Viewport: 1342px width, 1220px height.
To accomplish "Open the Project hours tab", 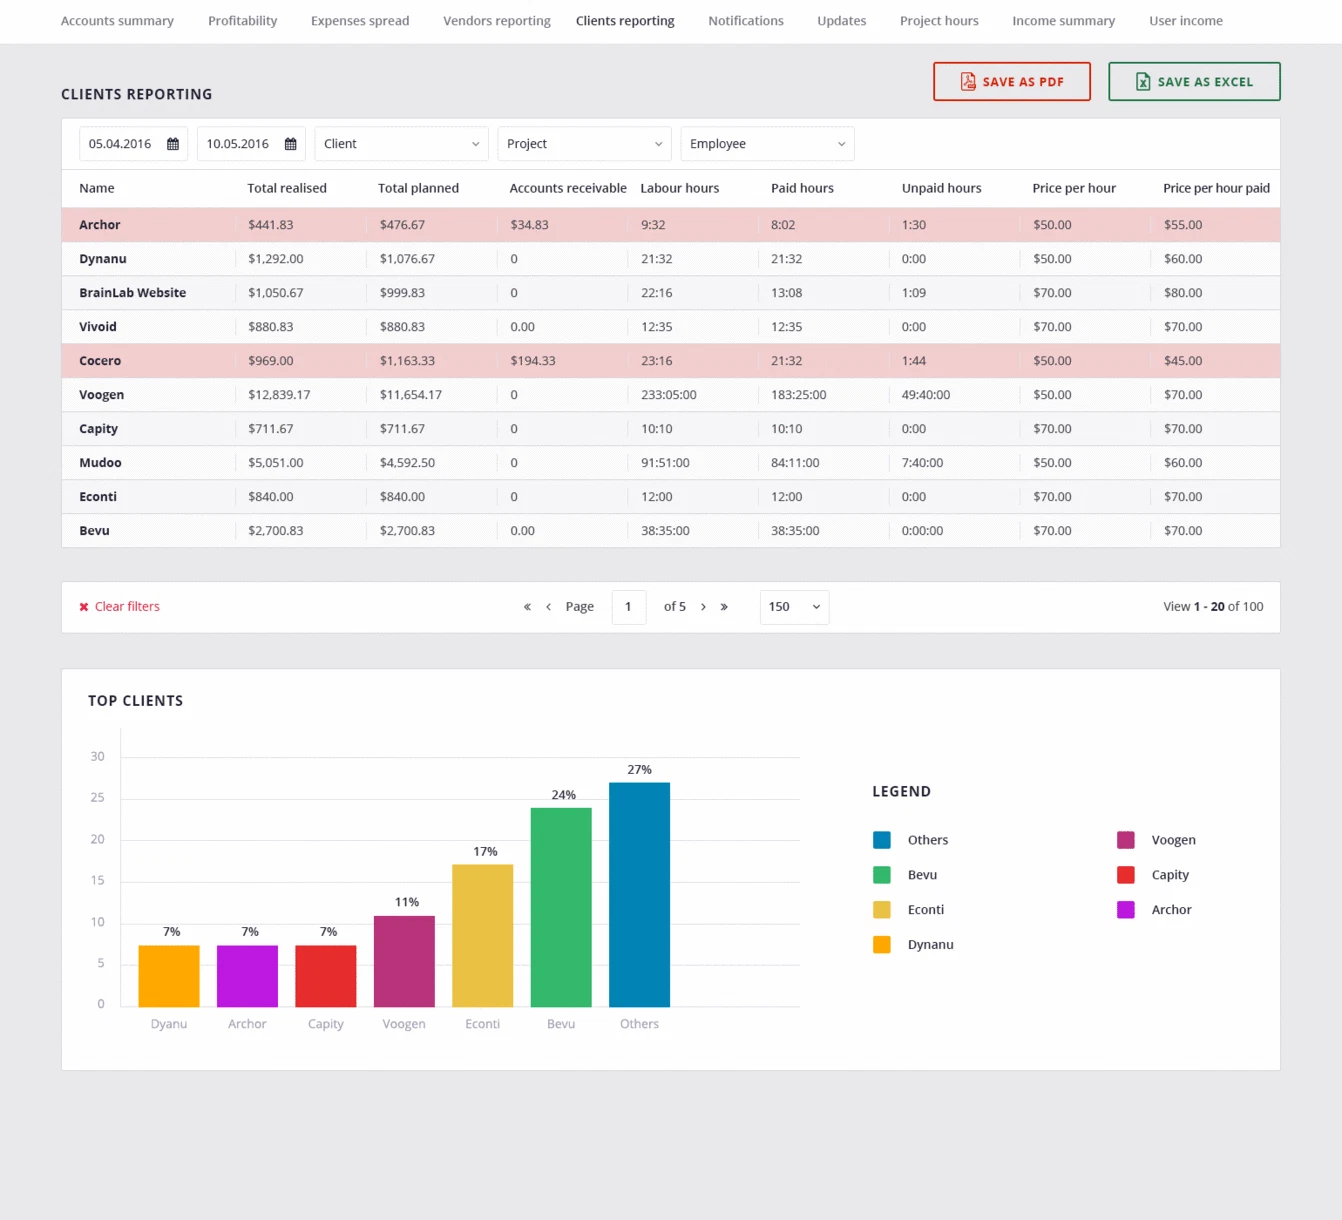I will point(939,21).
